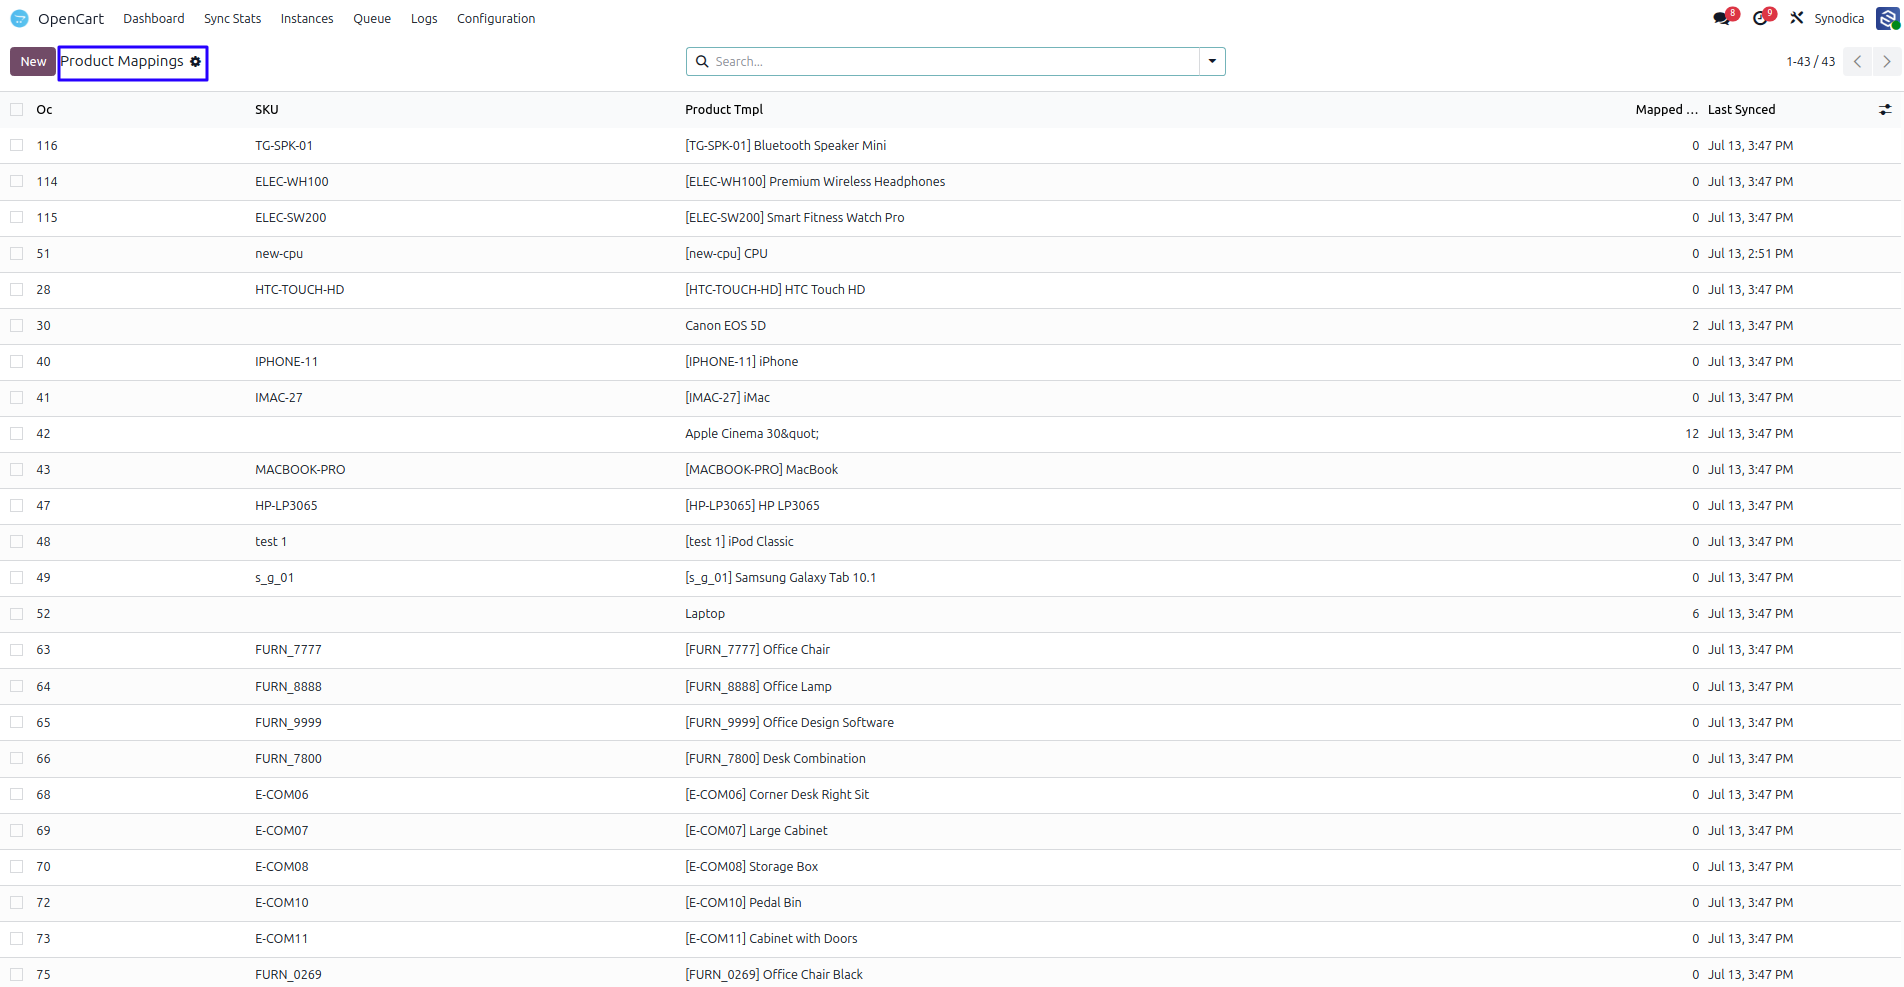Expand the search filter options dropdown

(1212, 62)
